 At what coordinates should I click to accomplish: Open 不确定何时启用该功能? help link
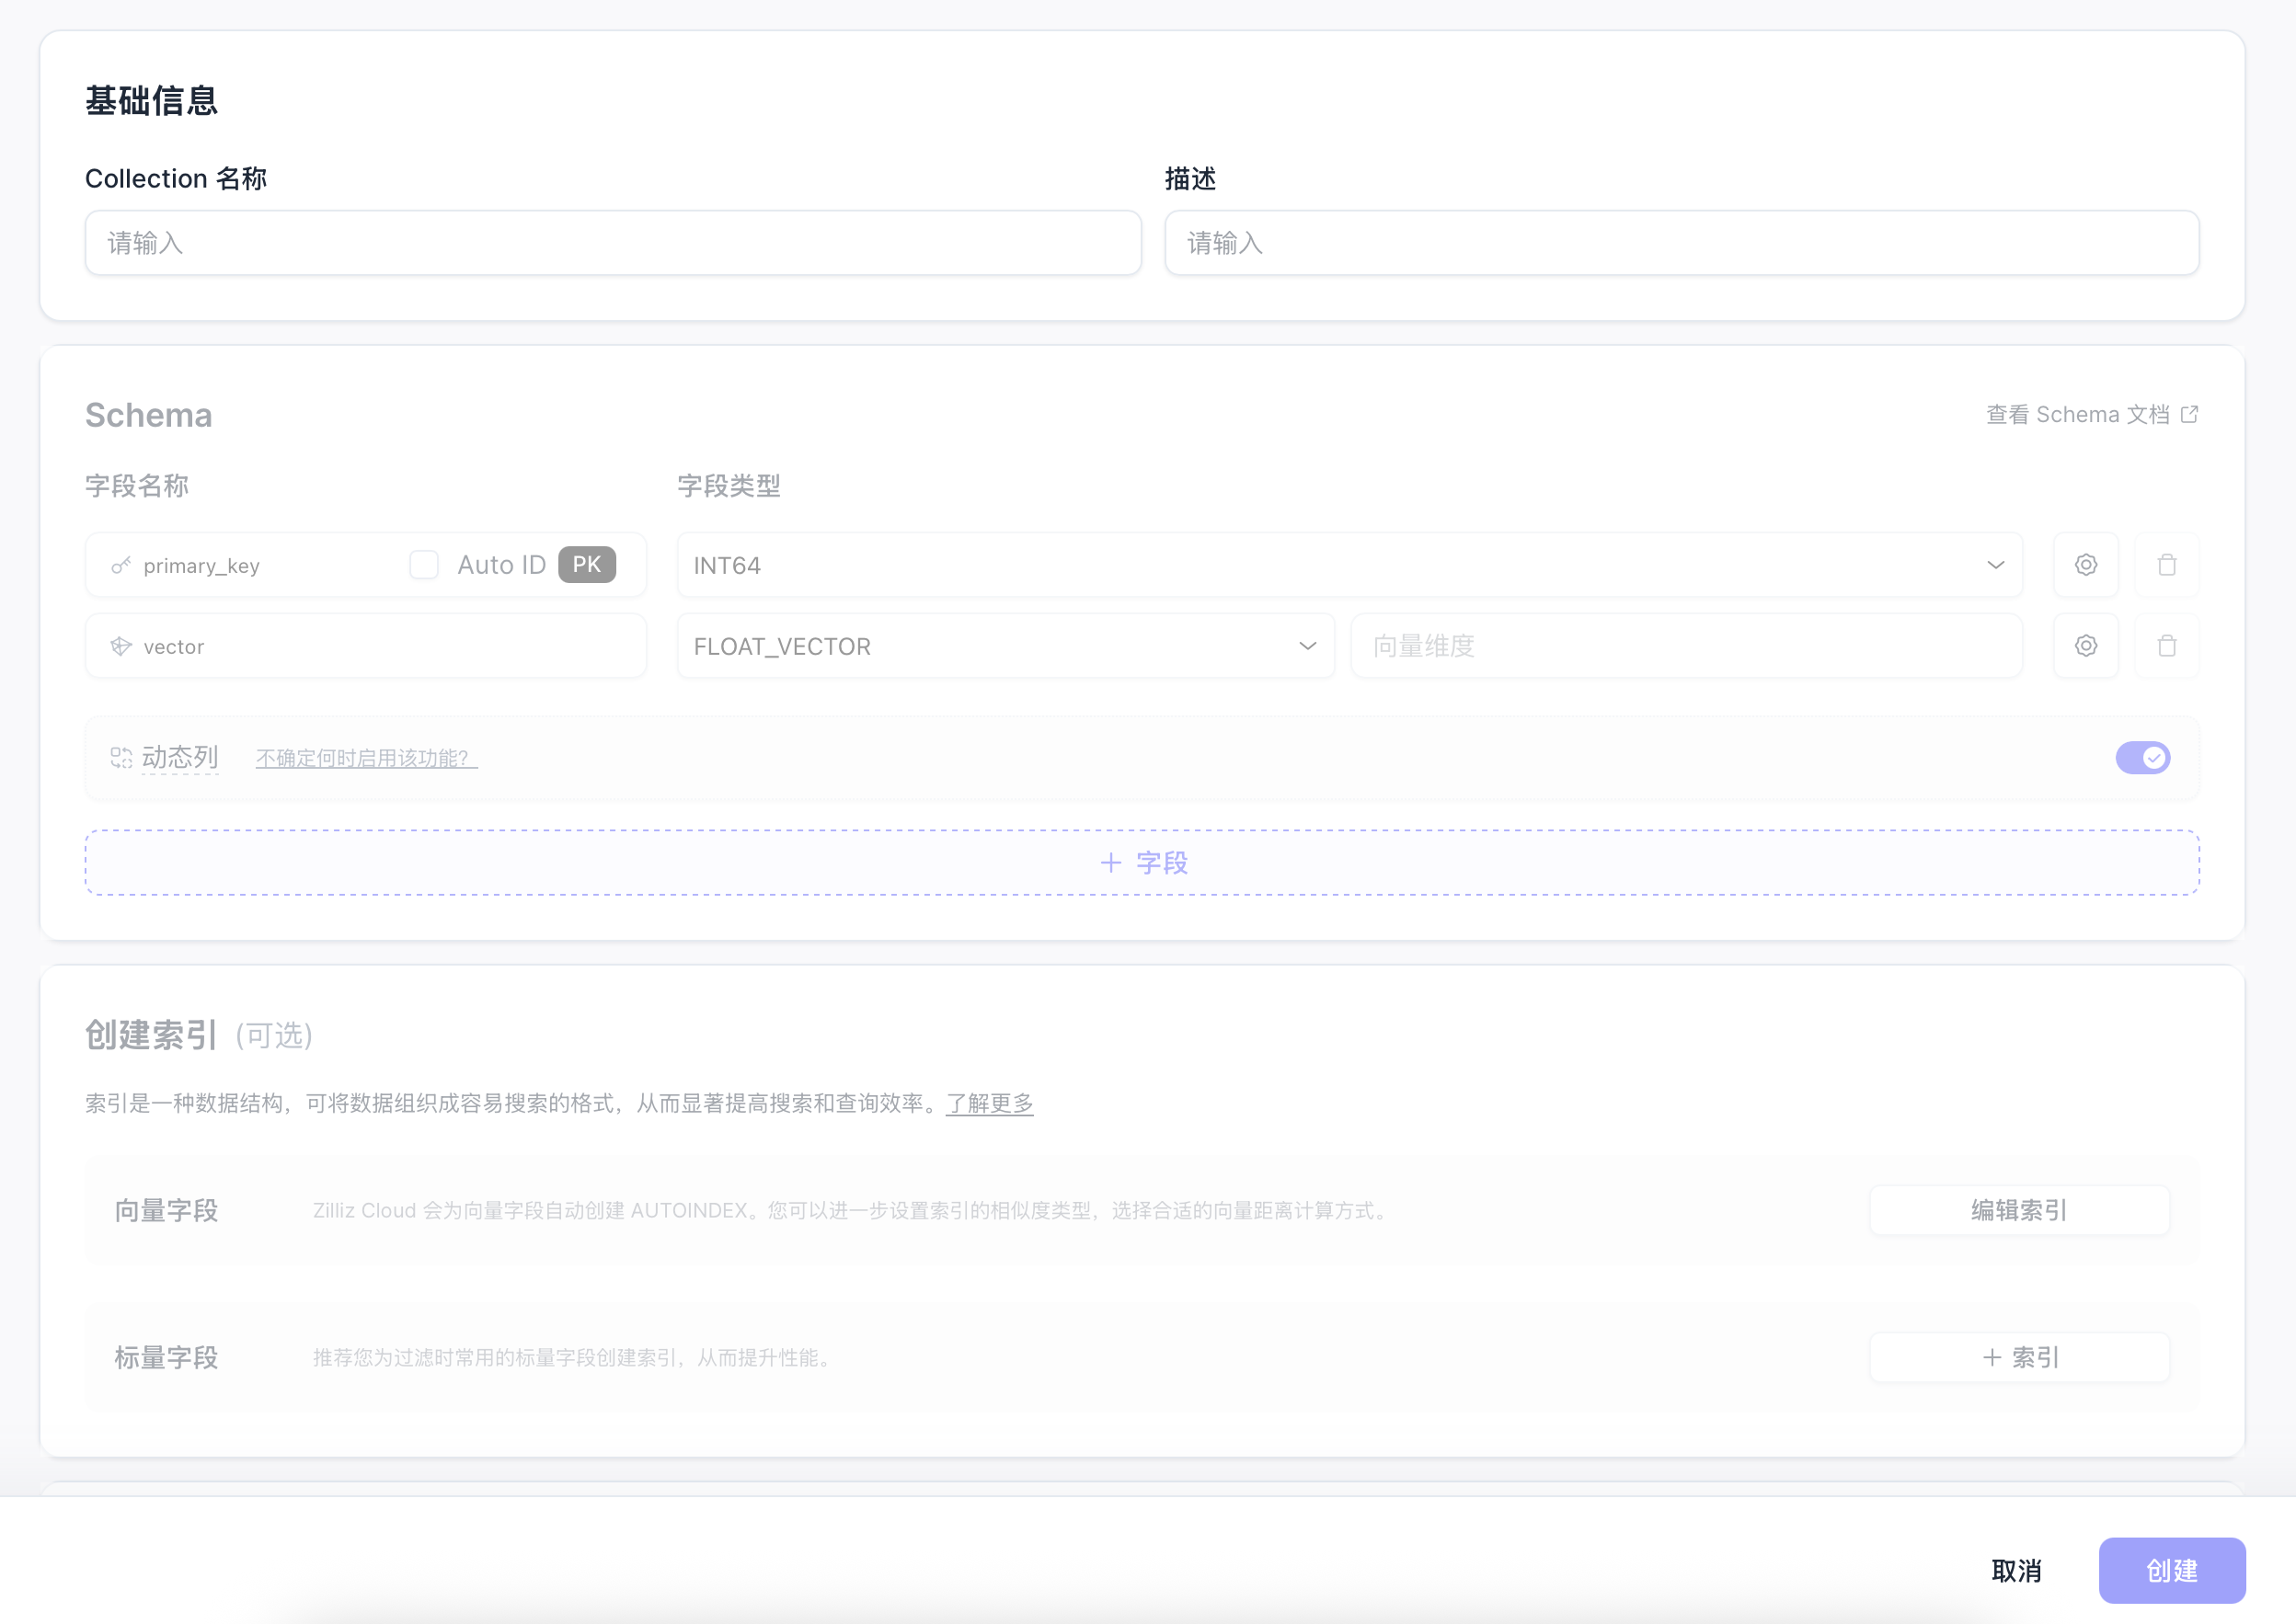[x=366, y=758]
